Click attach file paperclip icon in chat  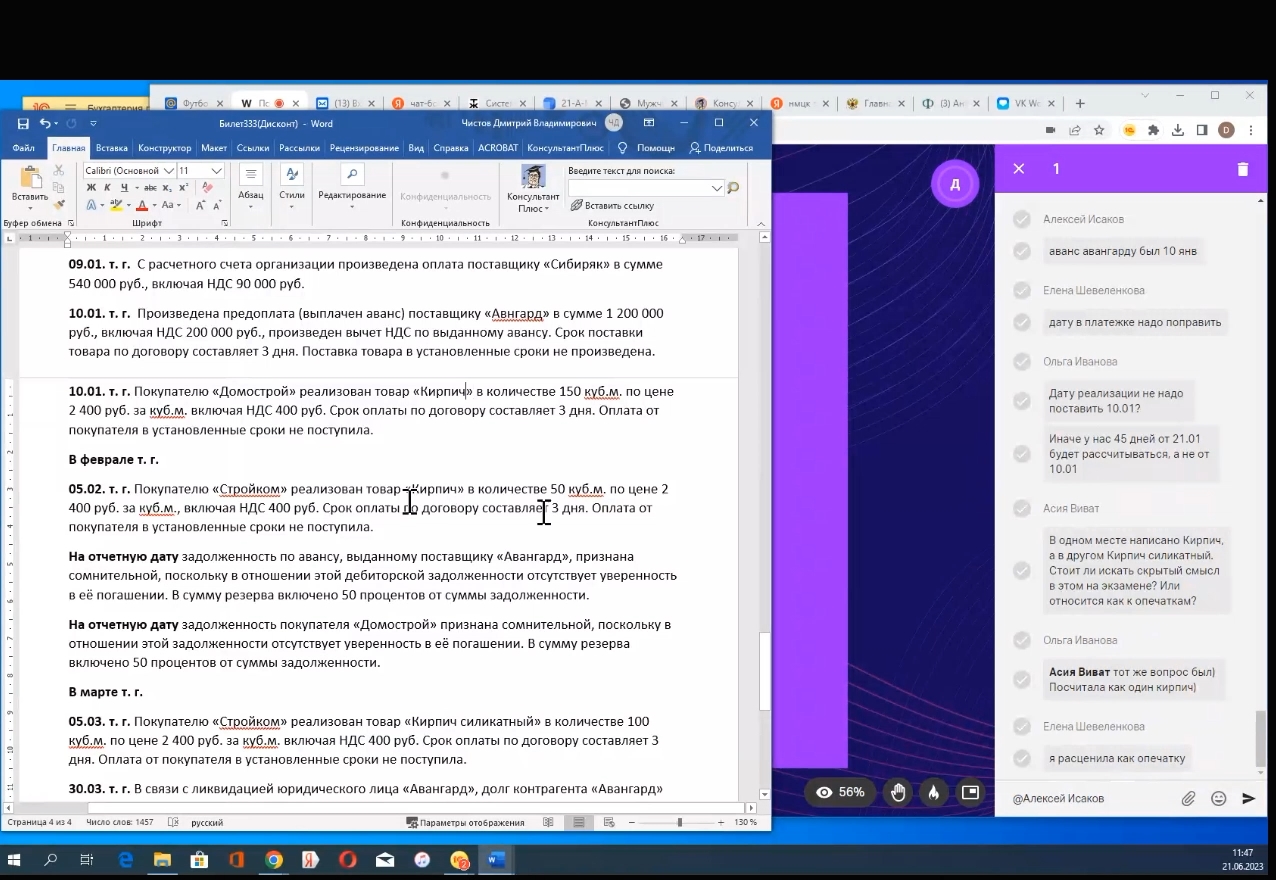pos(1188,798)
